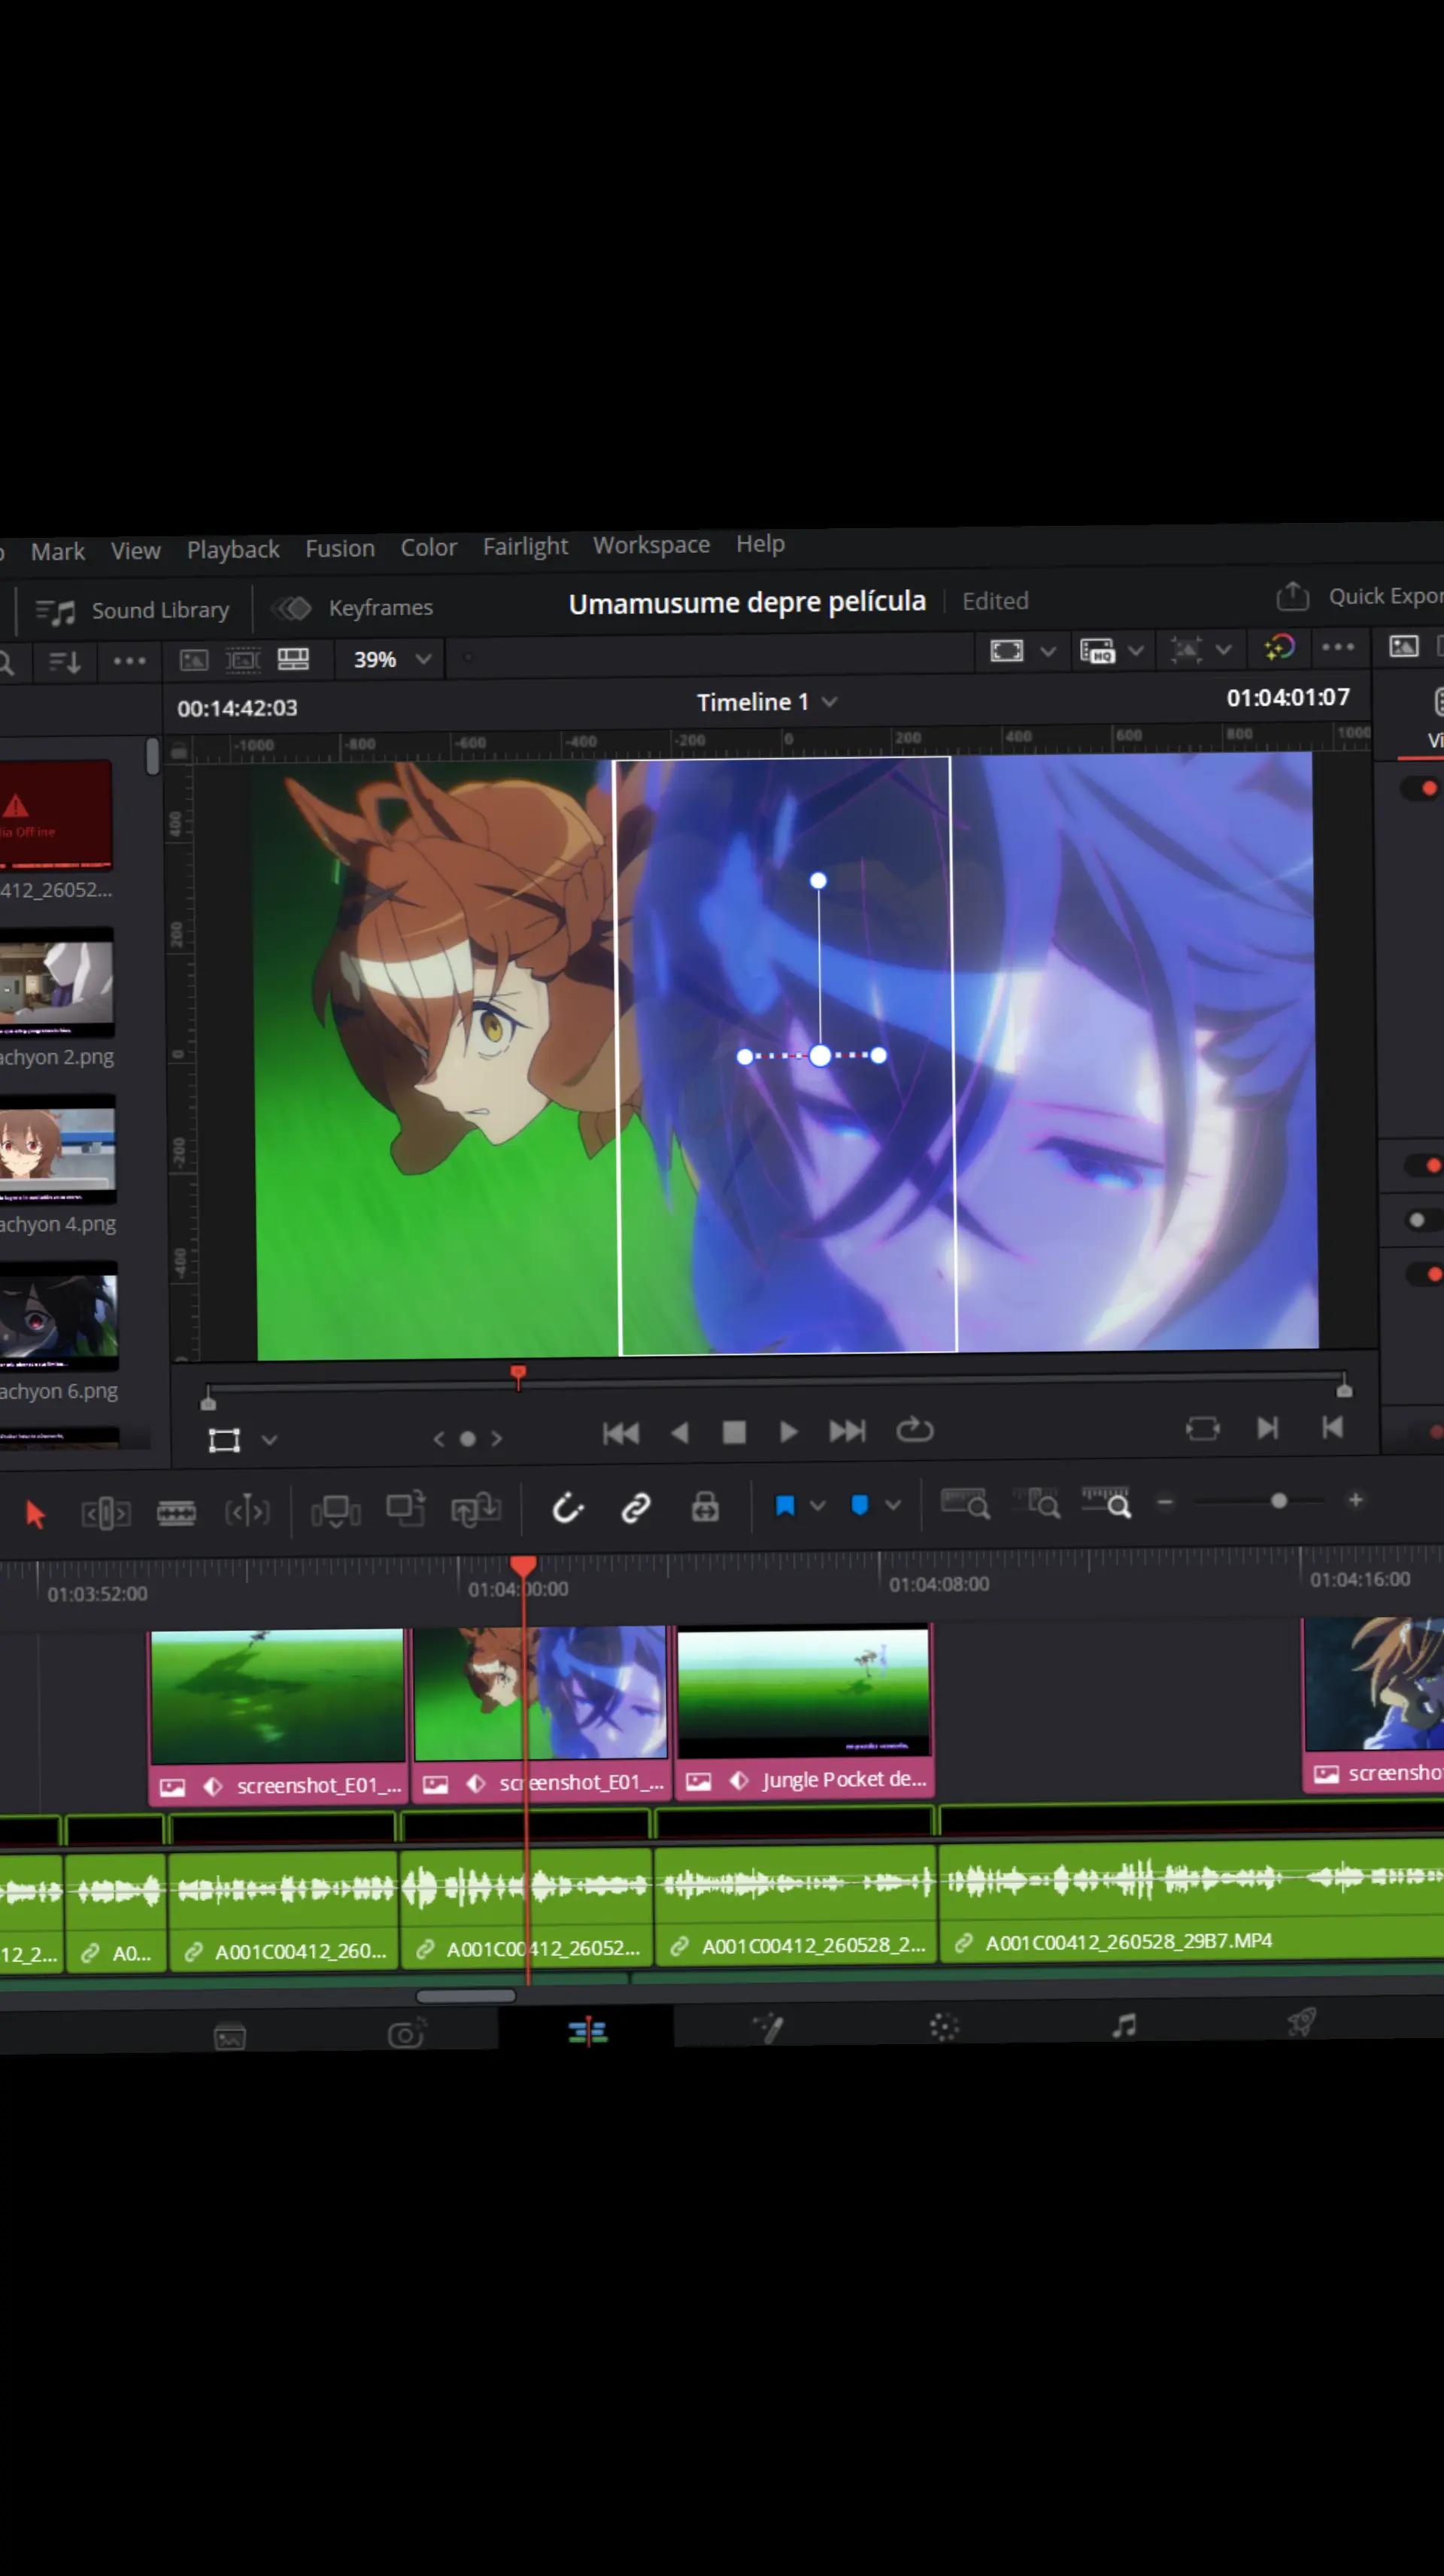Click the Quick Export upload icon
The image size is (1444, 2576).
coord(1292,597)
